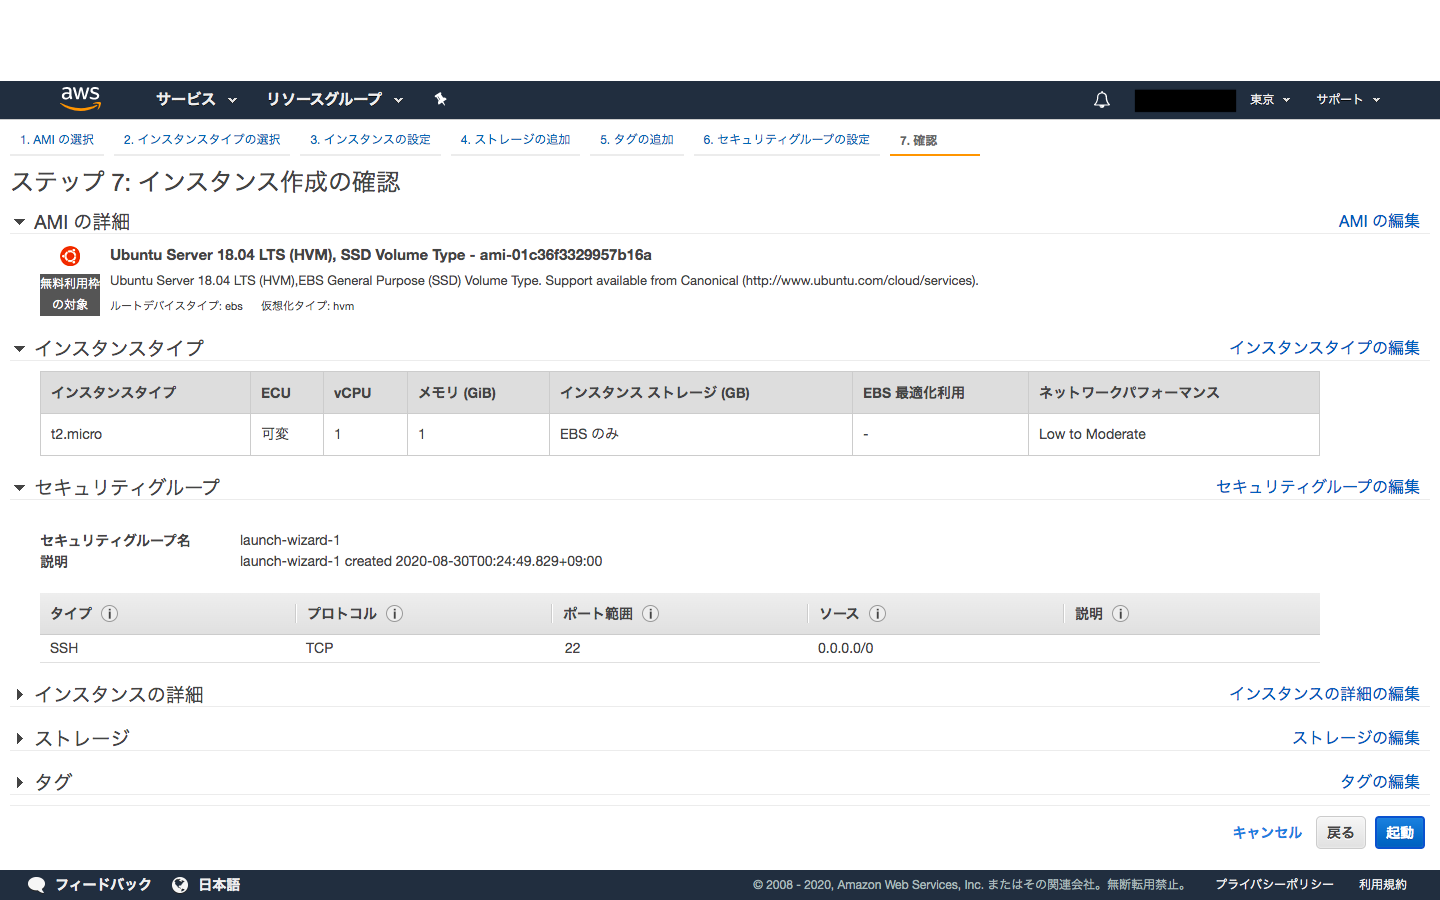The image size is (1440, 900).
Task: Click the blue 起動 launch button
Action: [x=1400, y=833]
